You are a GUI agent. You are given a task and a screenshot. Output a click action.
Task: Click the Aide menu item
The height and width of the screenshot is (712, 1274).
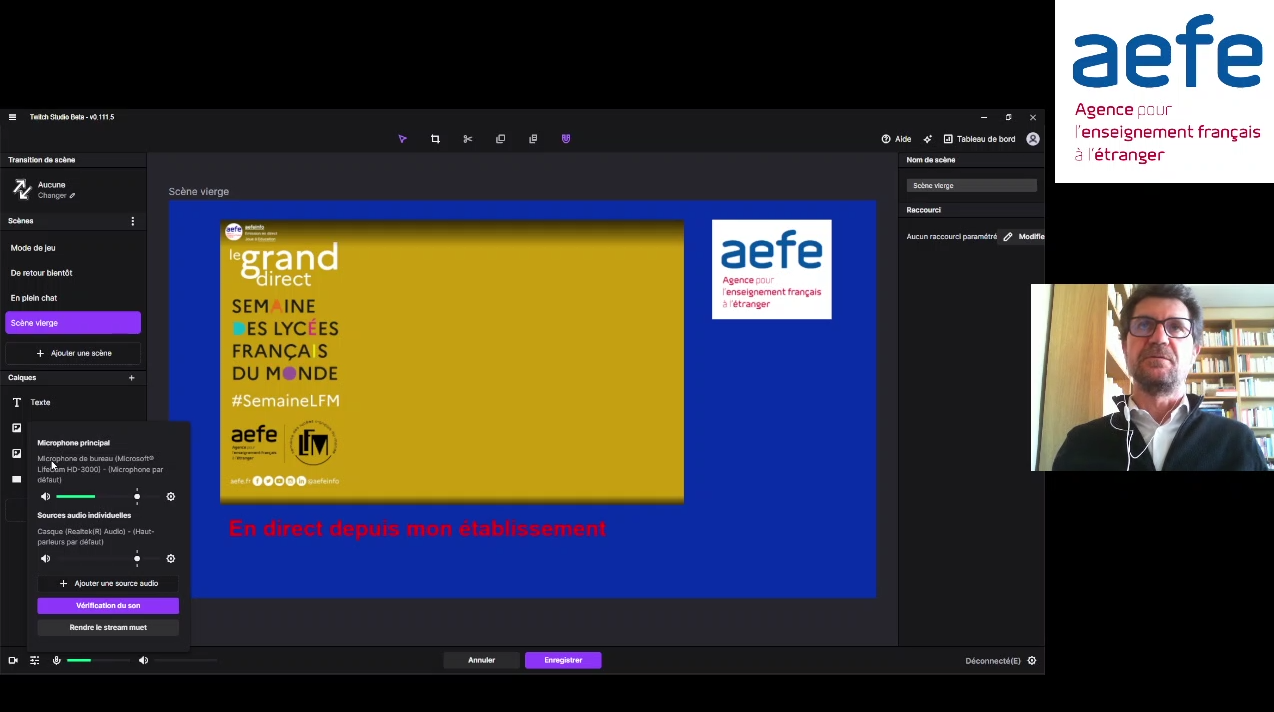[902, 138]
